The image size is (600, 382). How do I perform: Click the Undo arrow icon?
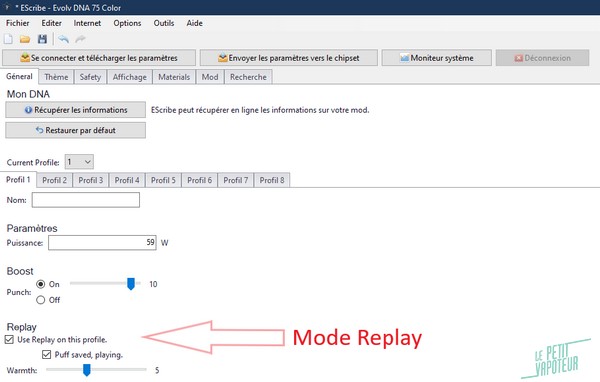click(64, 39)
